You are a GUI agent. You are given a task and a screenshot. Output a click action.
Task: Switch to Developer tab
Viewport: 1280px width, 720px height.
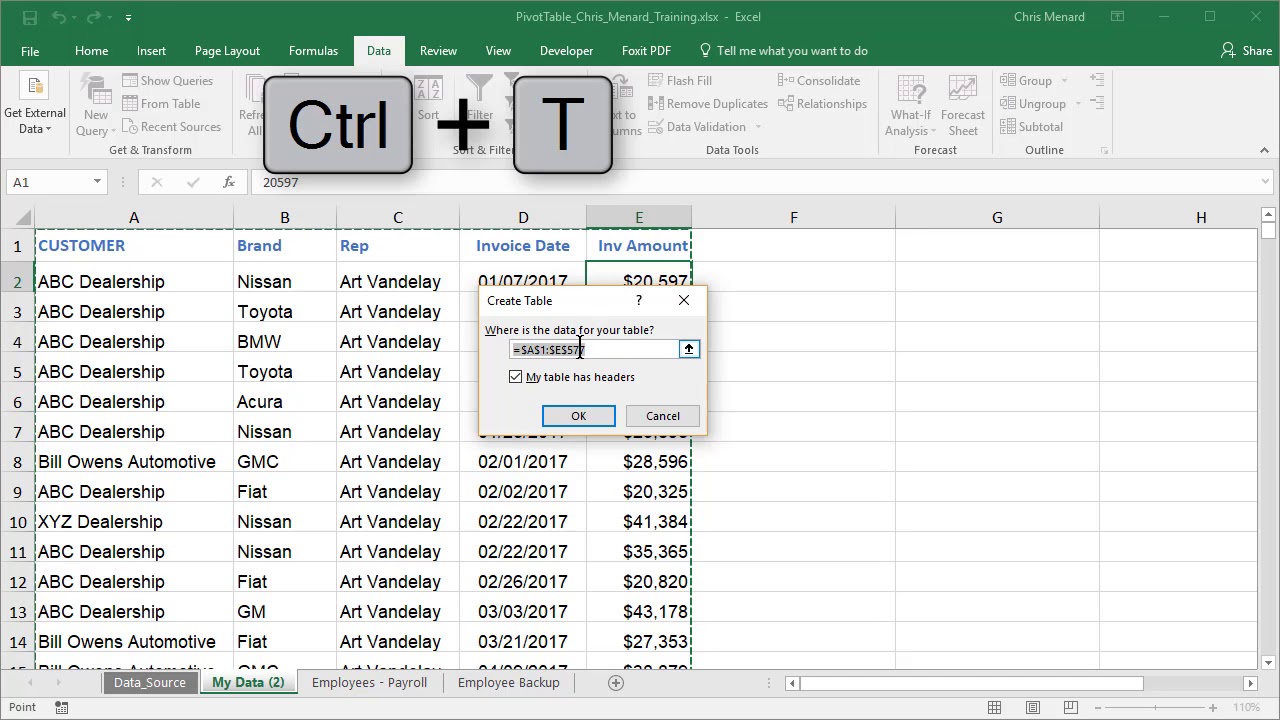click(567, 51)
